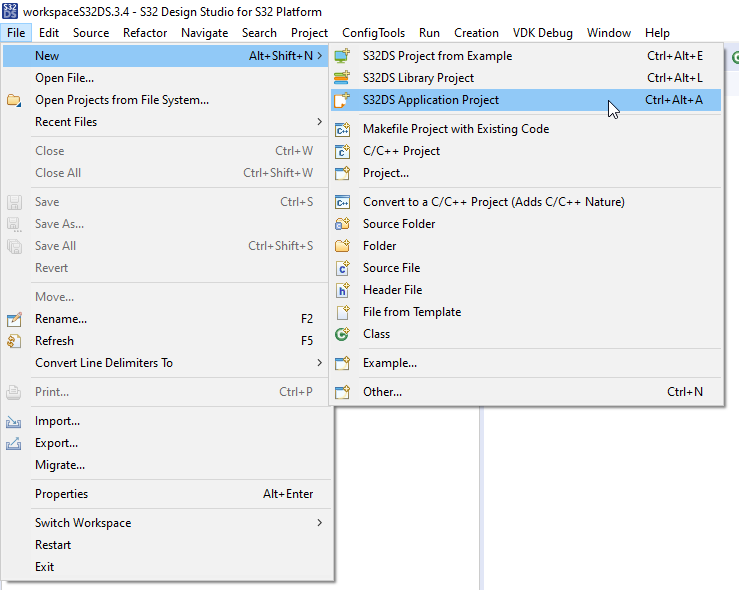Image resolution: width=739 pixels, height=590 pixels.
Task: Click the Import icon in File menu
Action: click(14, 422)
